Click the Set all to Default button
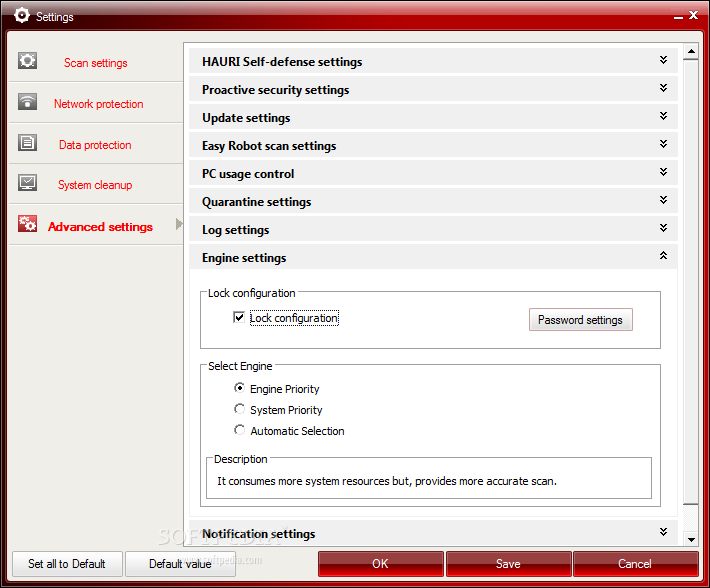 point(67,564)
